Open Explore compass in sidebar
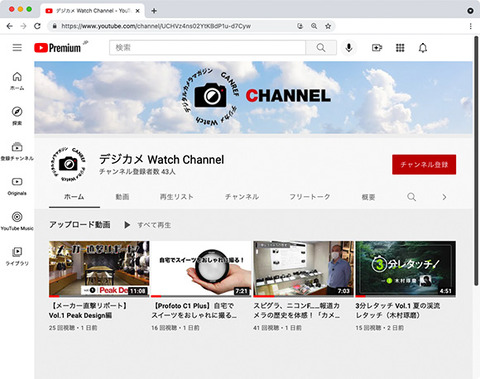 17,116
